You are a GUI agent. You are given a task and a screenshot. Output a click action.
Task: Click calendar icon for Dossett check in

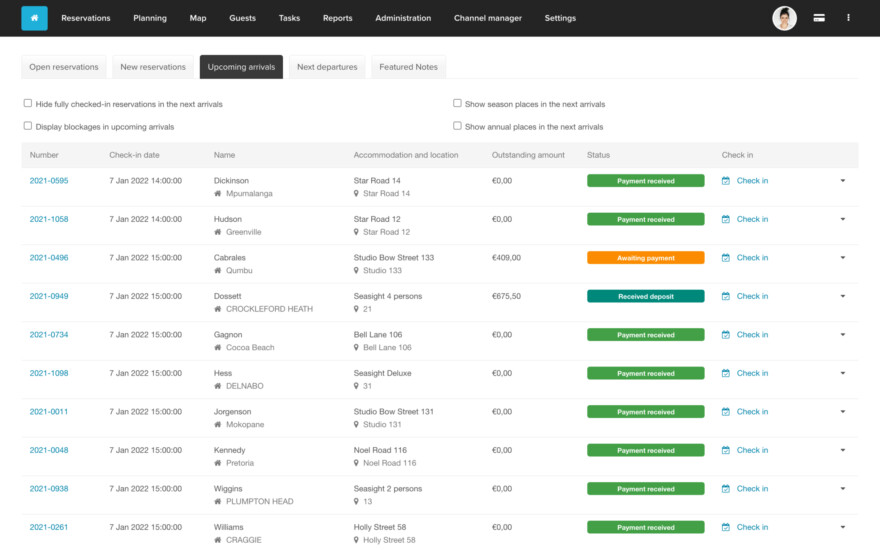(726, 296)
